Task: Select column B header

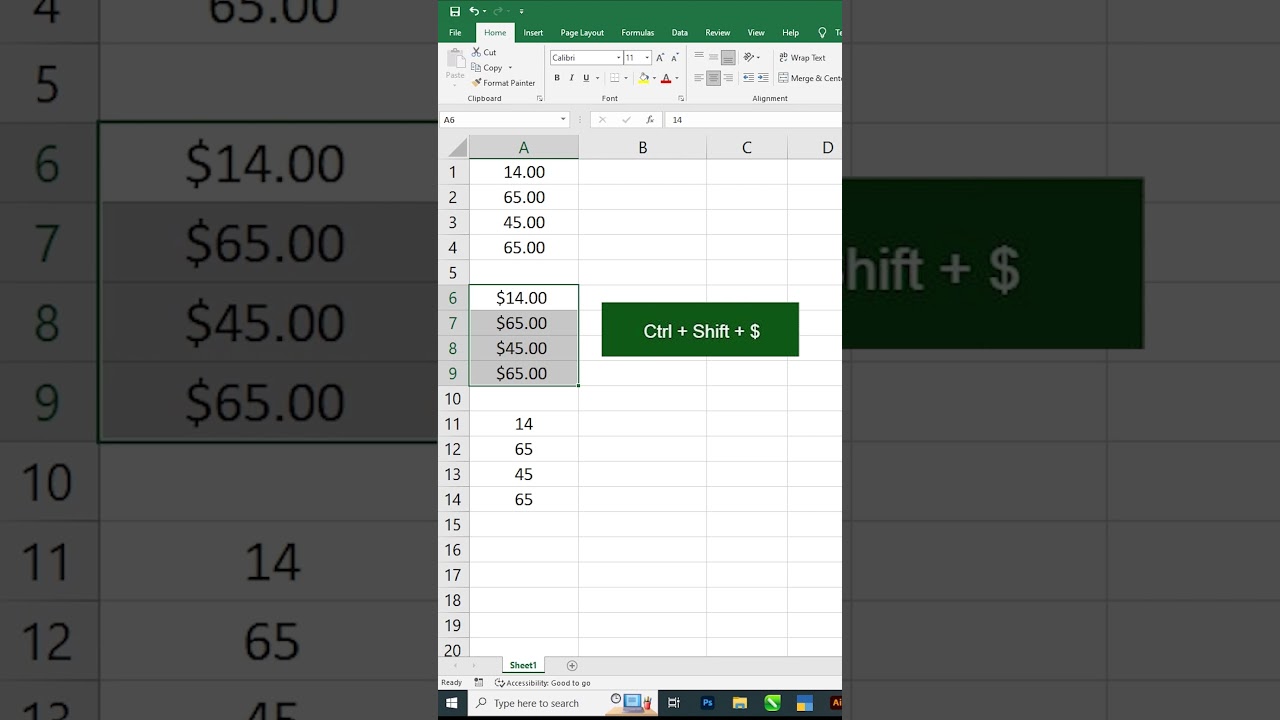Action: [642, 148]
